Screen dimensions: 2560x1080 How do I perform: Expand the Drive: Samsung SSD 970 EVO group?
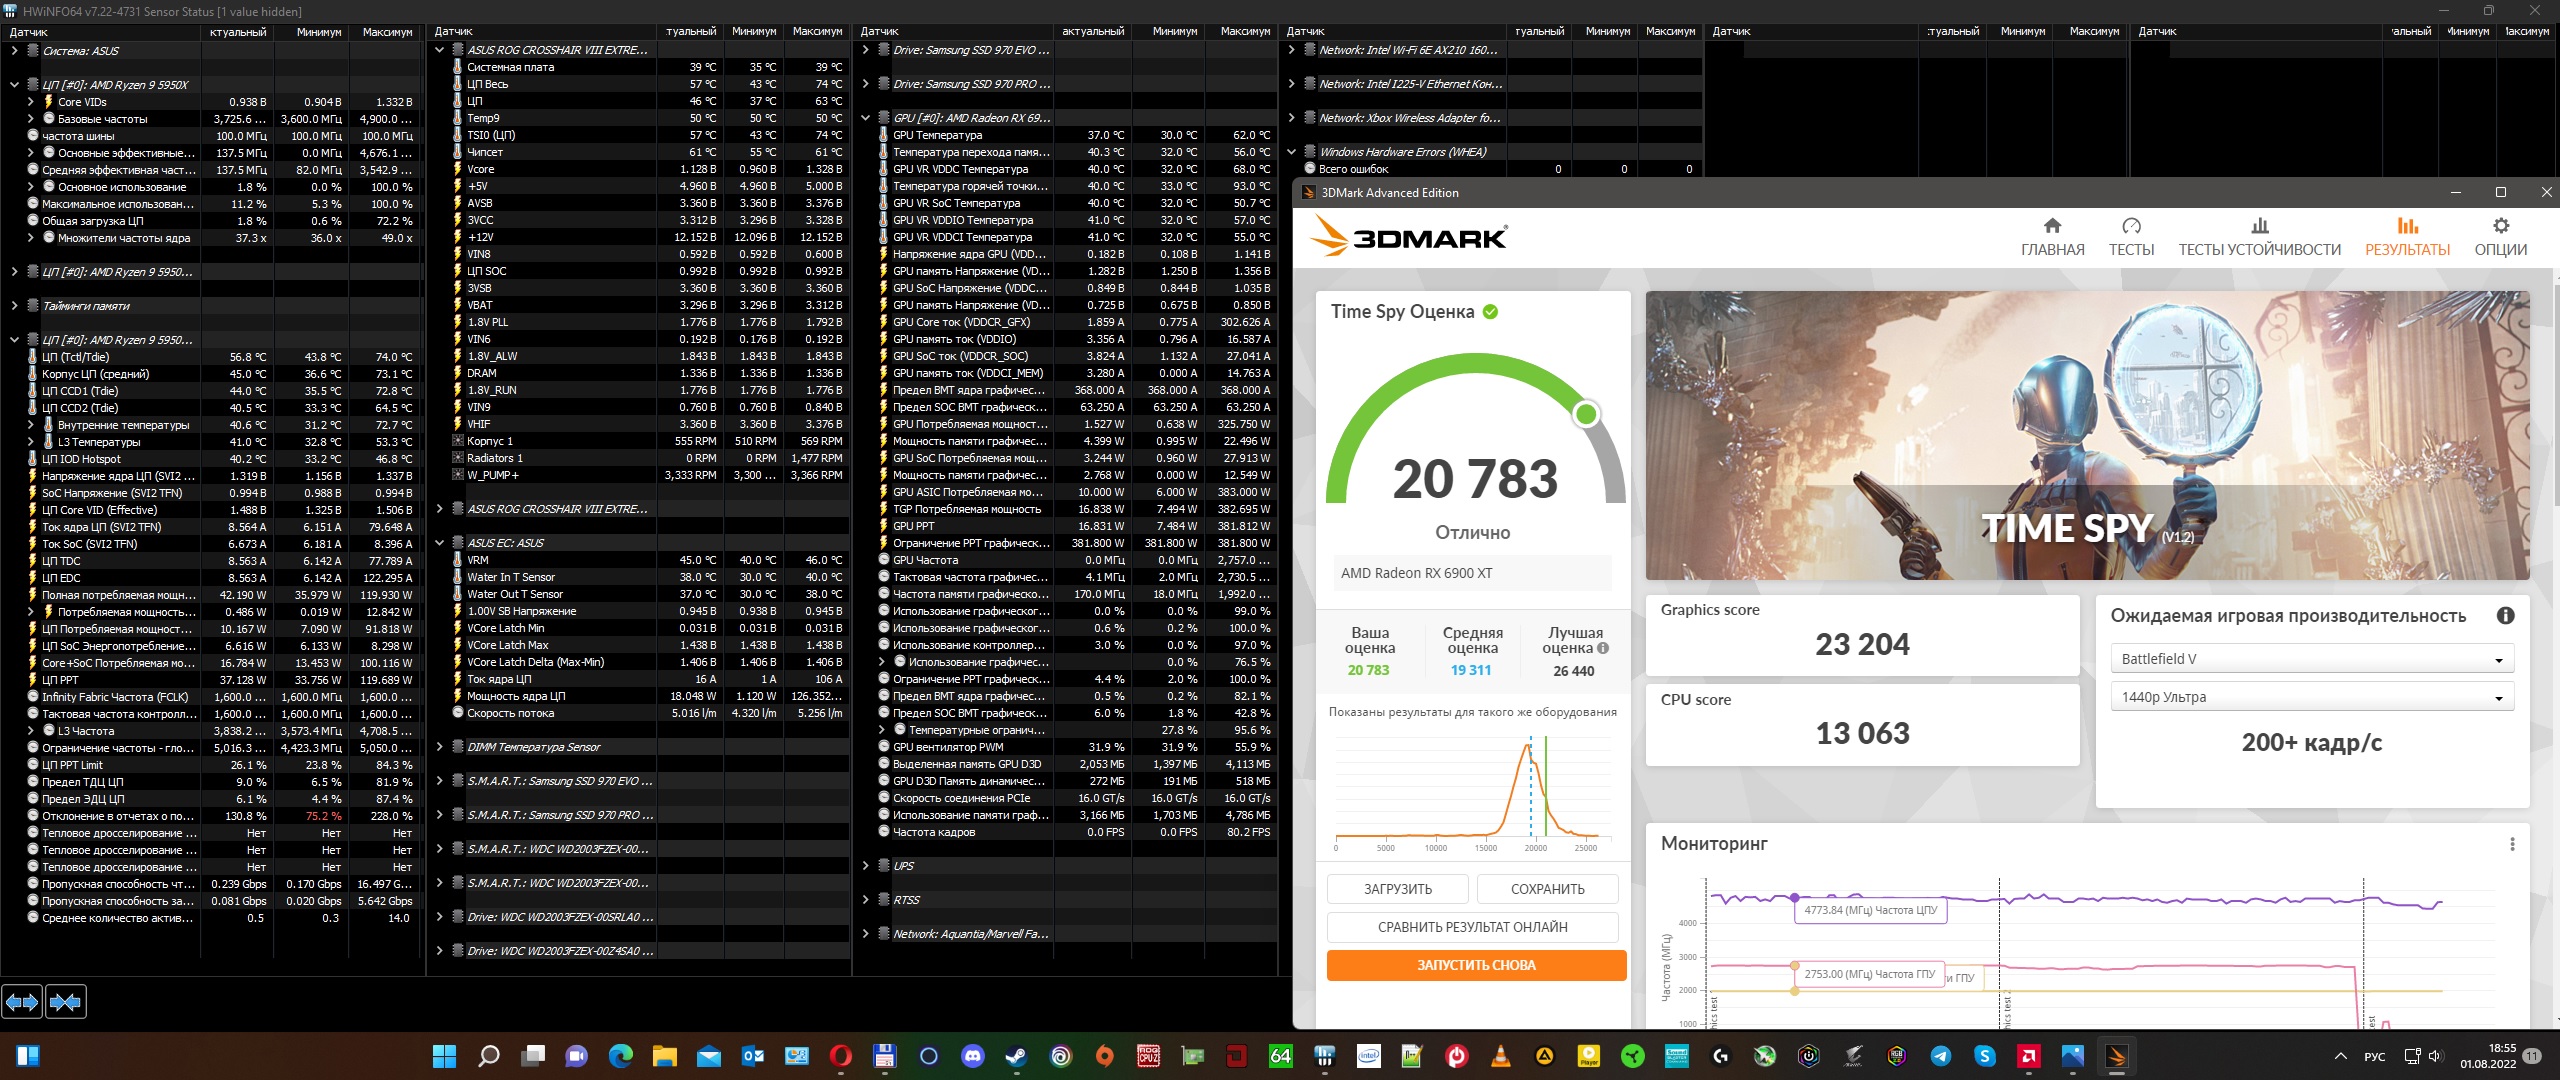(x=865, y=50)
